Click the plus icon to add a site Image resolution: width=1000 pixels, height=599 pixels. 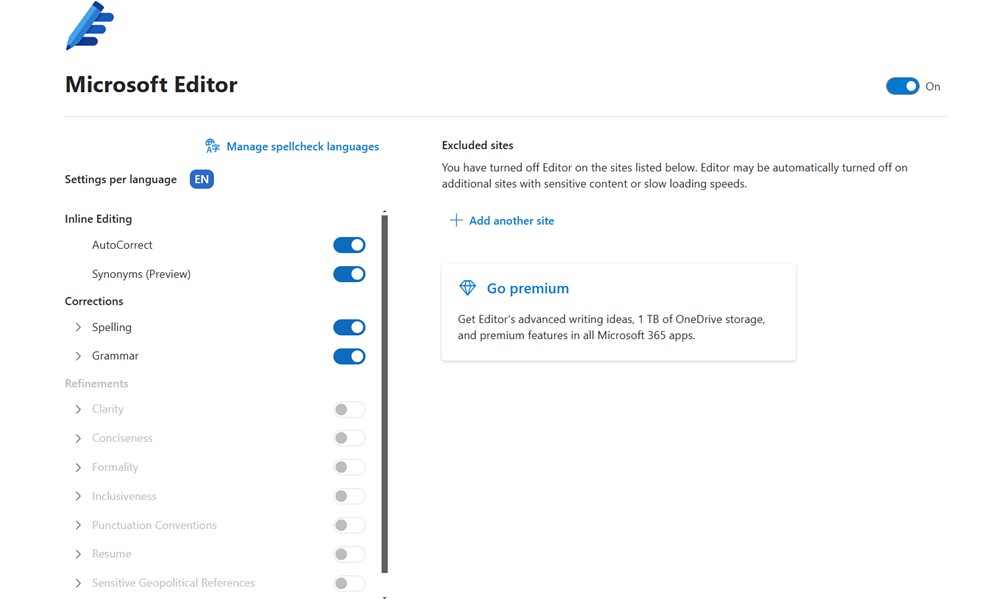tap(456, 220)
